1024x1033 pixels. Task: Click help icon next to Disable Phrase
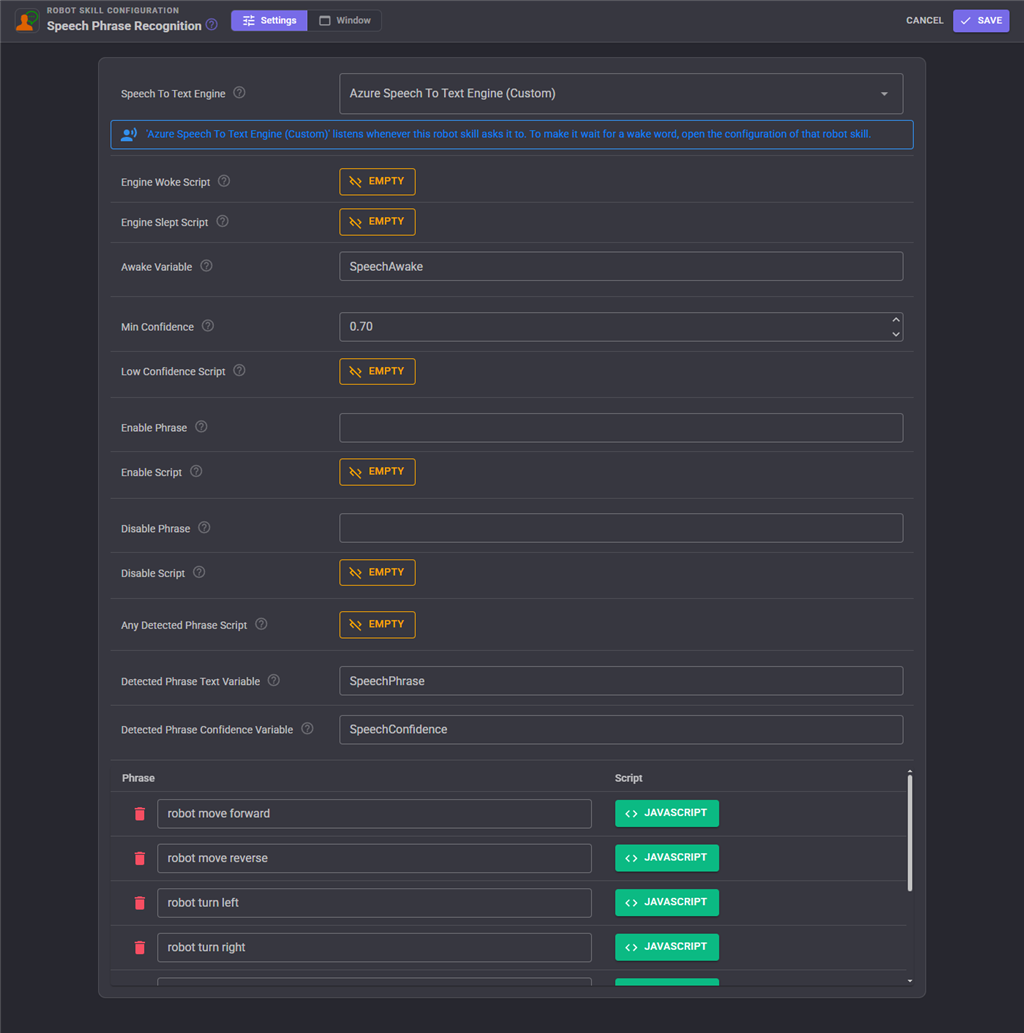[204, 528]
